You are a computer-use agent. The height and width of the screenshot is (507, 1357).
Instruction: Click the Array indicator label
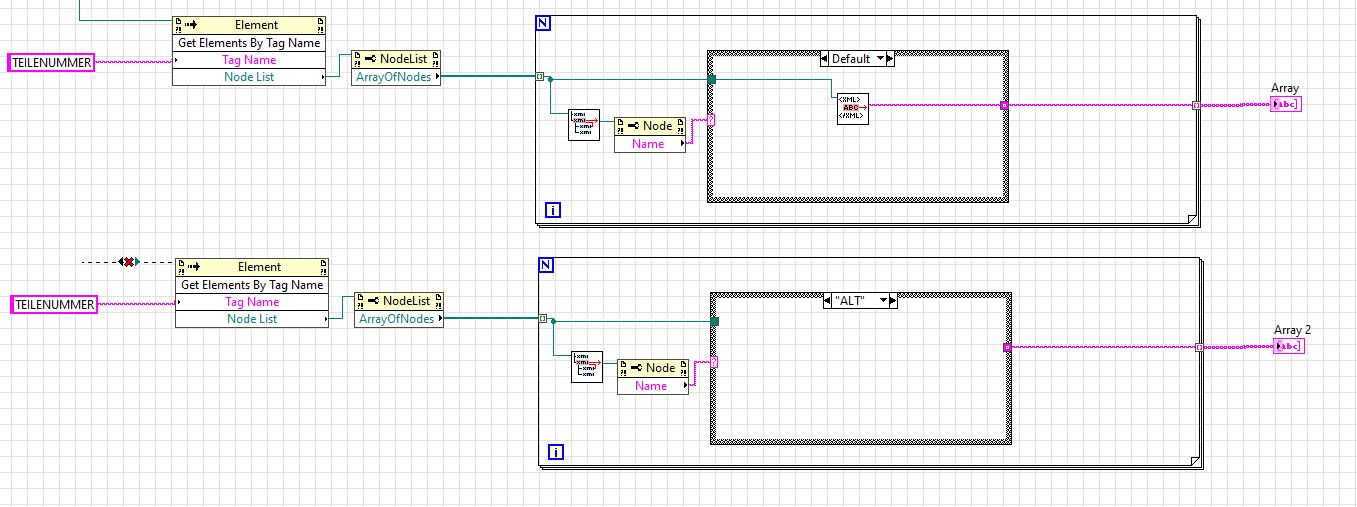click(x=1284, y=89)
